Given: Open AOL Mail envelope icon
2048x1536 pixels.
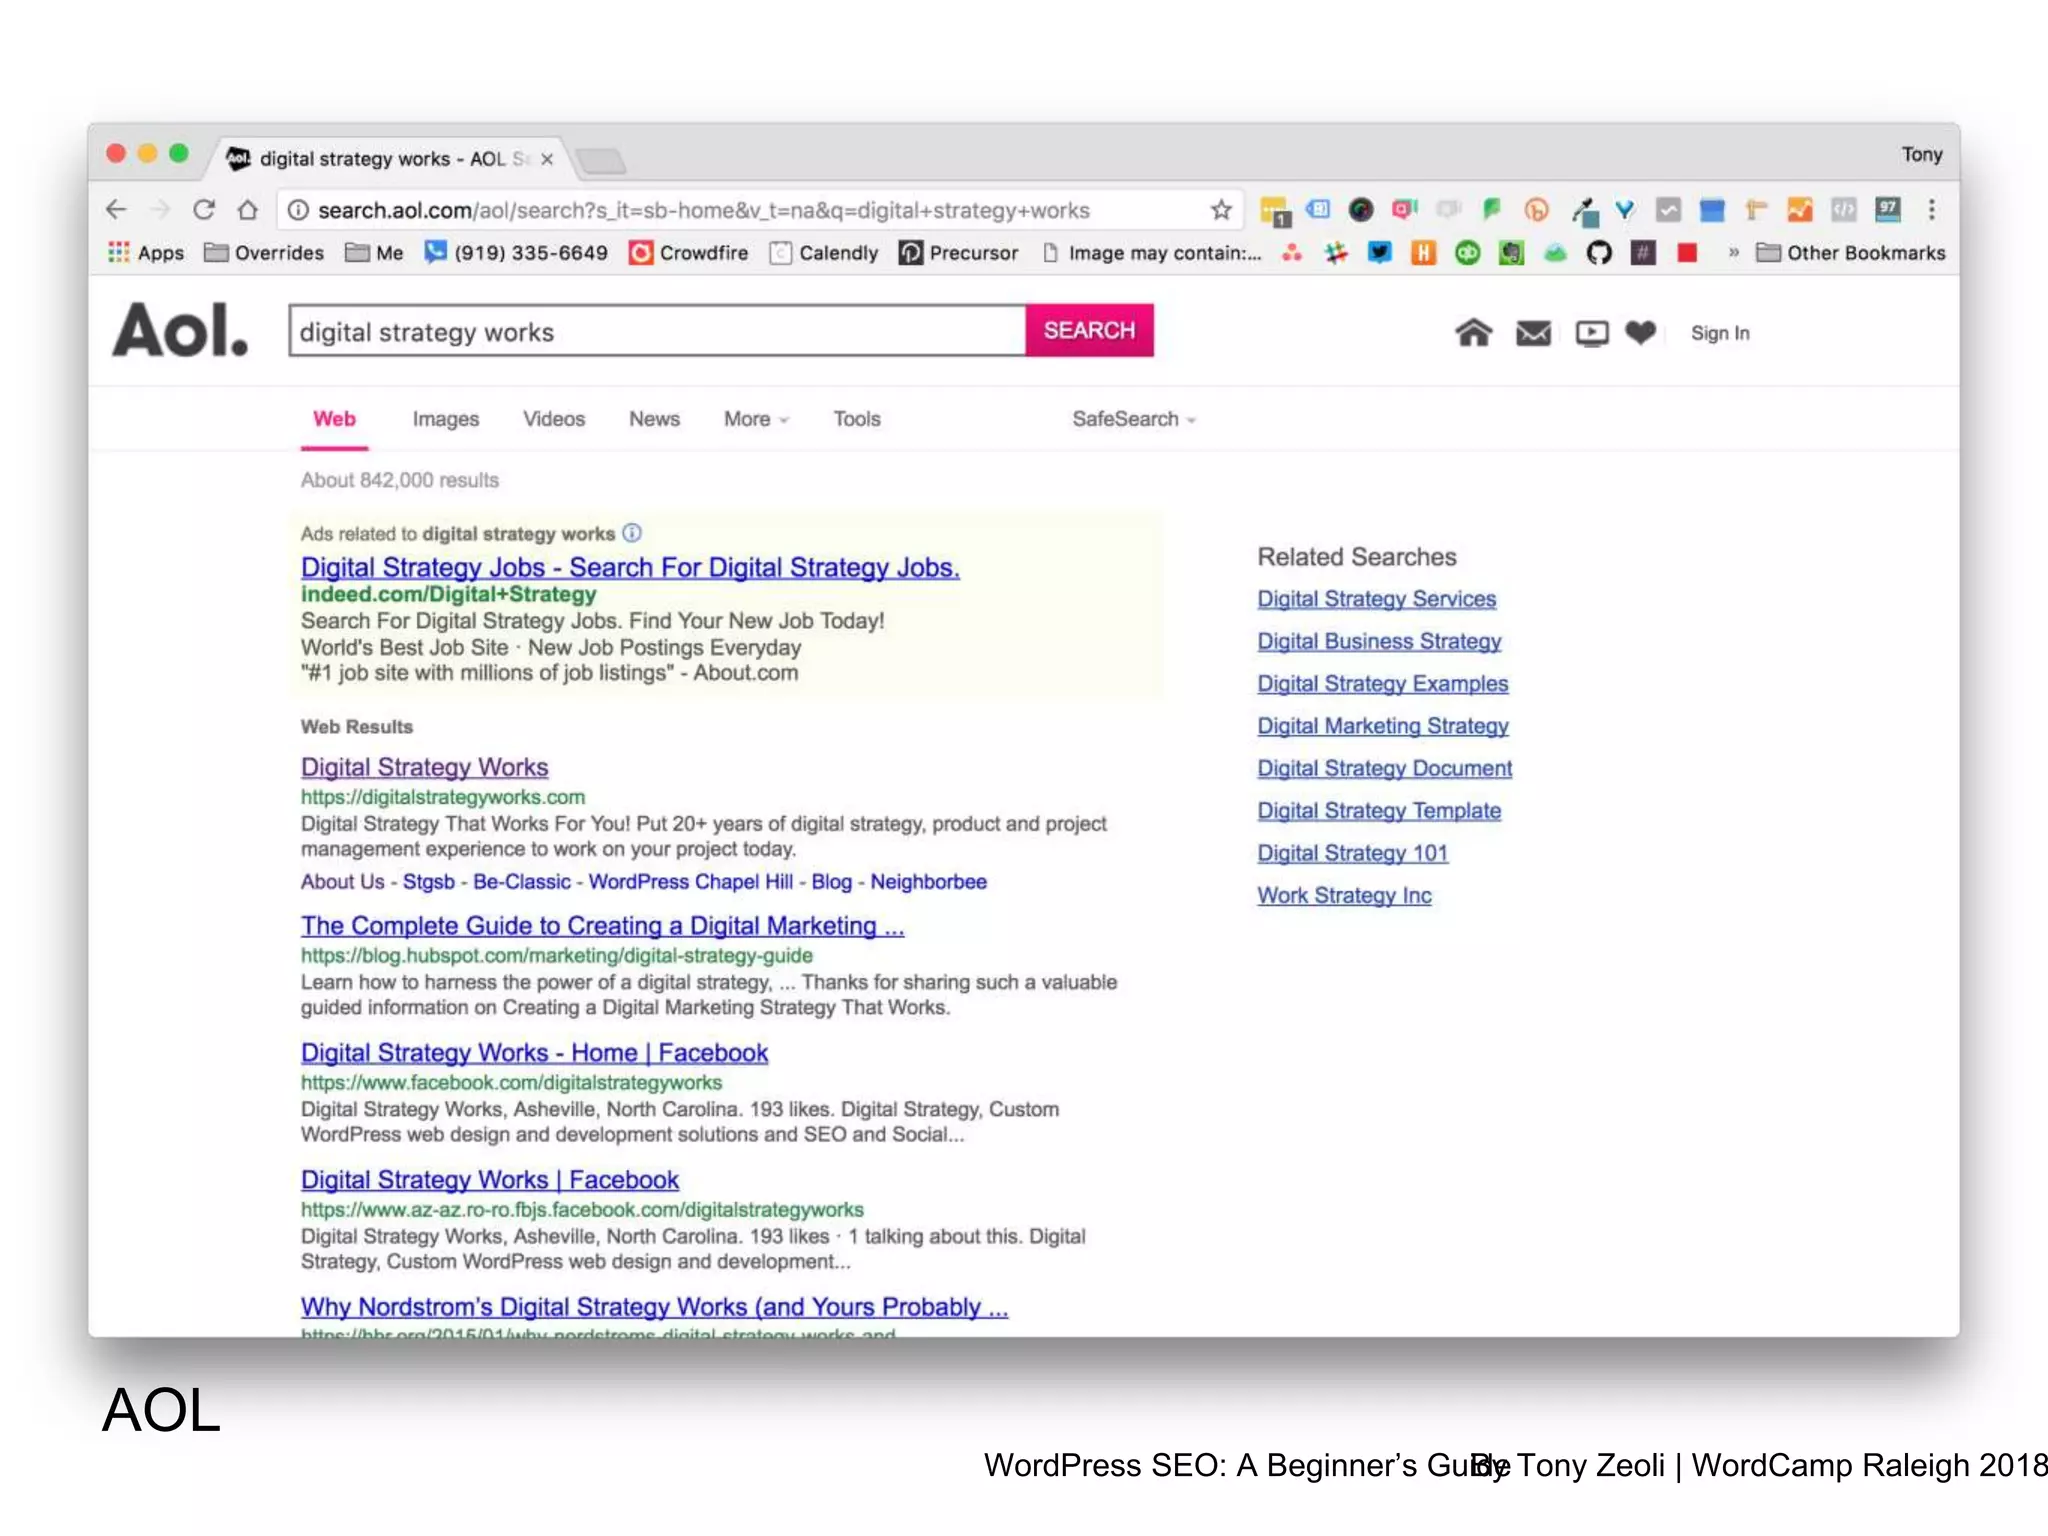Looking at the screenshot, I should (x=1533, y=333).
